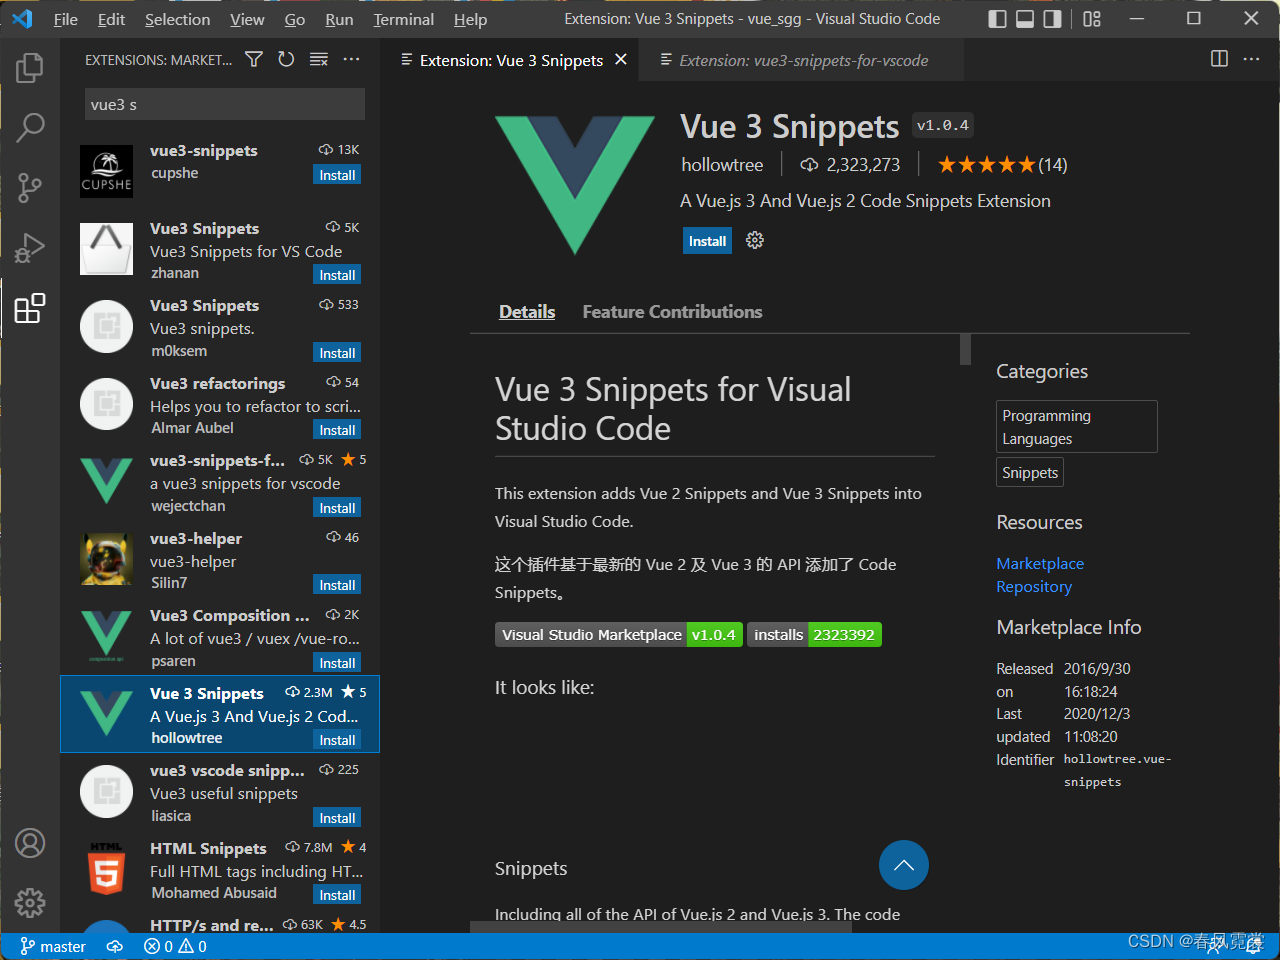Image resolution: width=1280 pixels, height=960 pixels.
Task: Open the Go menu
Action: point(295,19)
